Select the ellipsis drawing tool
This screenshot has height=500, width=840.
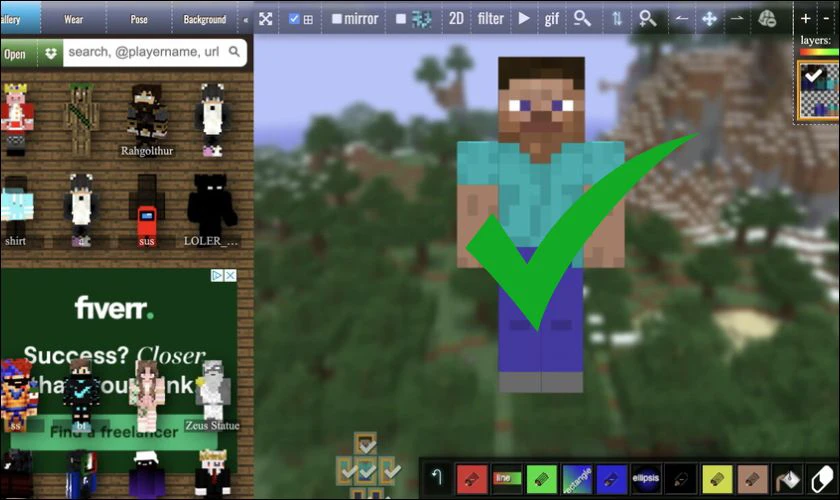646,479
